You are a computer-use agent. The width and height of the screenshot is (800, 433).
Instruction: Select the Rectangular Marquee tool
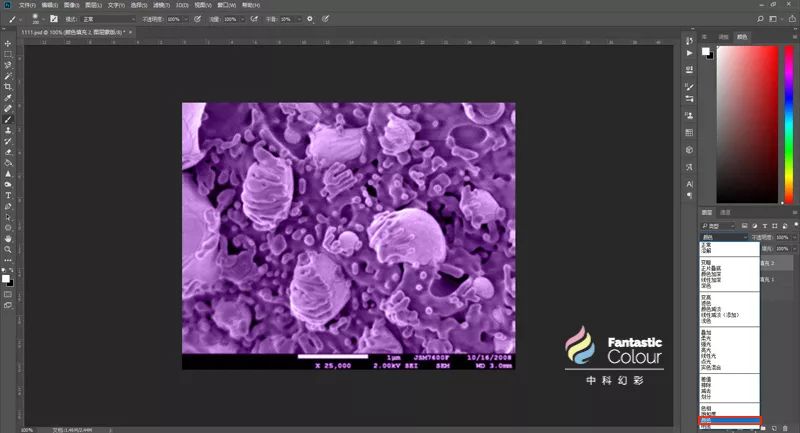(8, 54)
